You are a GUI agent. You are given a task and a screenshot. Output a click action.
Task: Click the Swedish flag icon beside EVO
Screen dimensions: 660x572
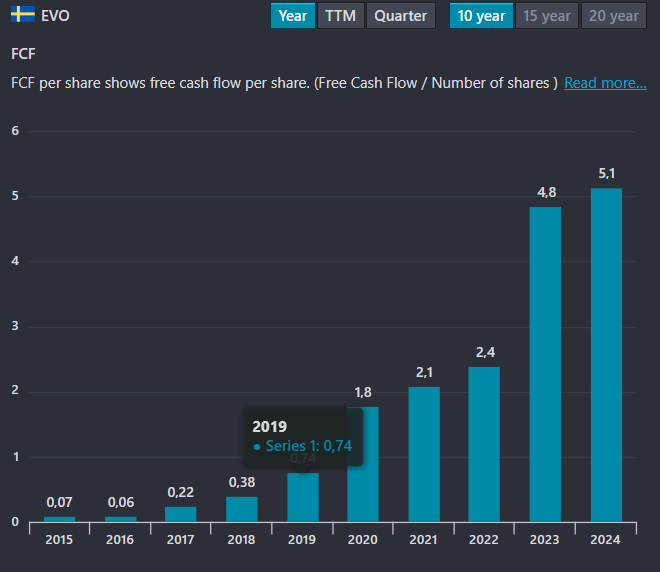tap(22, 15)
